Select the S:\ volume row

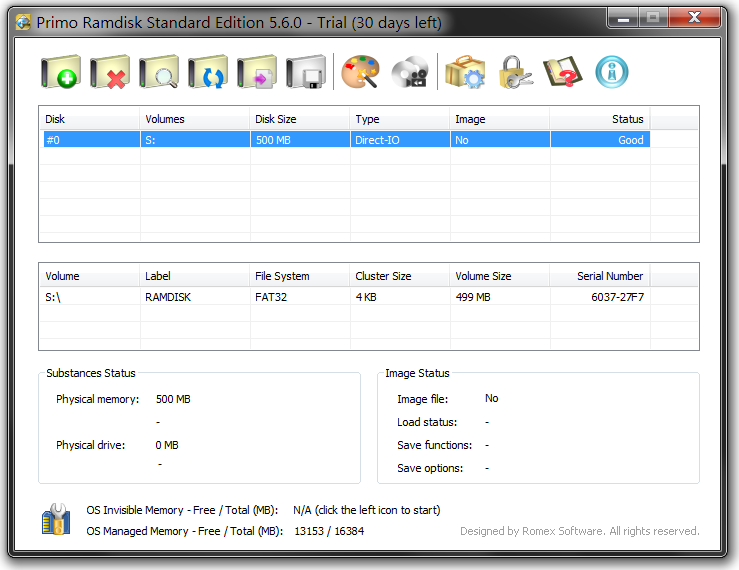(345, 297)
